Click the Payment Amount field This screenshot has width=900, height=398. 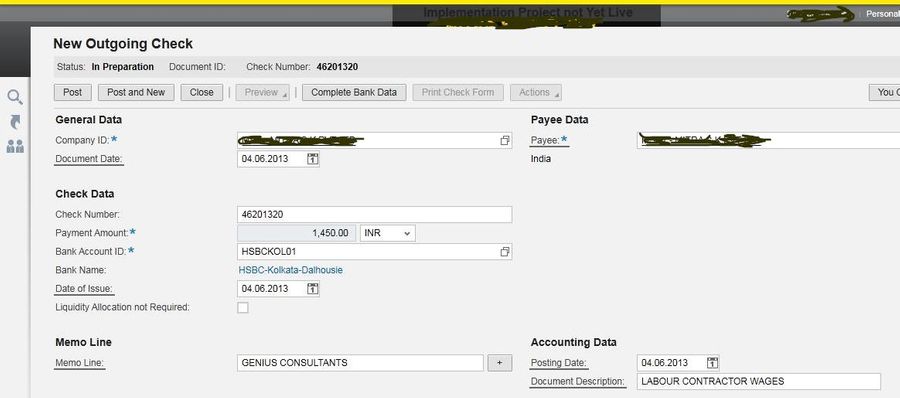[x=296, y=233]
